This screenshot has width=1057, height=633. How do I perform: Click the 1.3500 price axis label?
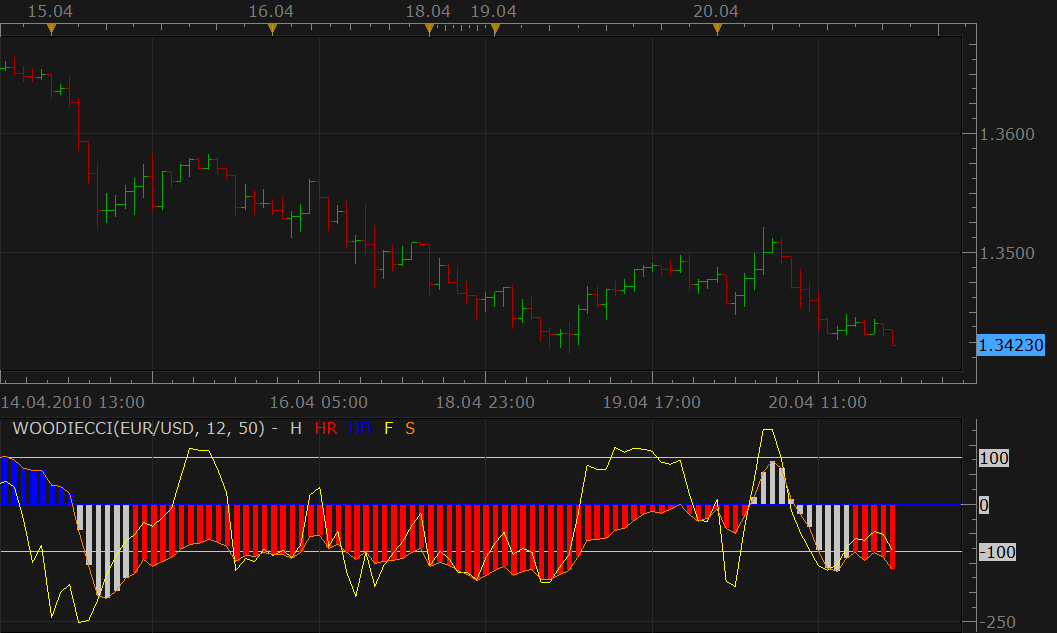[x=1006, y=253]
